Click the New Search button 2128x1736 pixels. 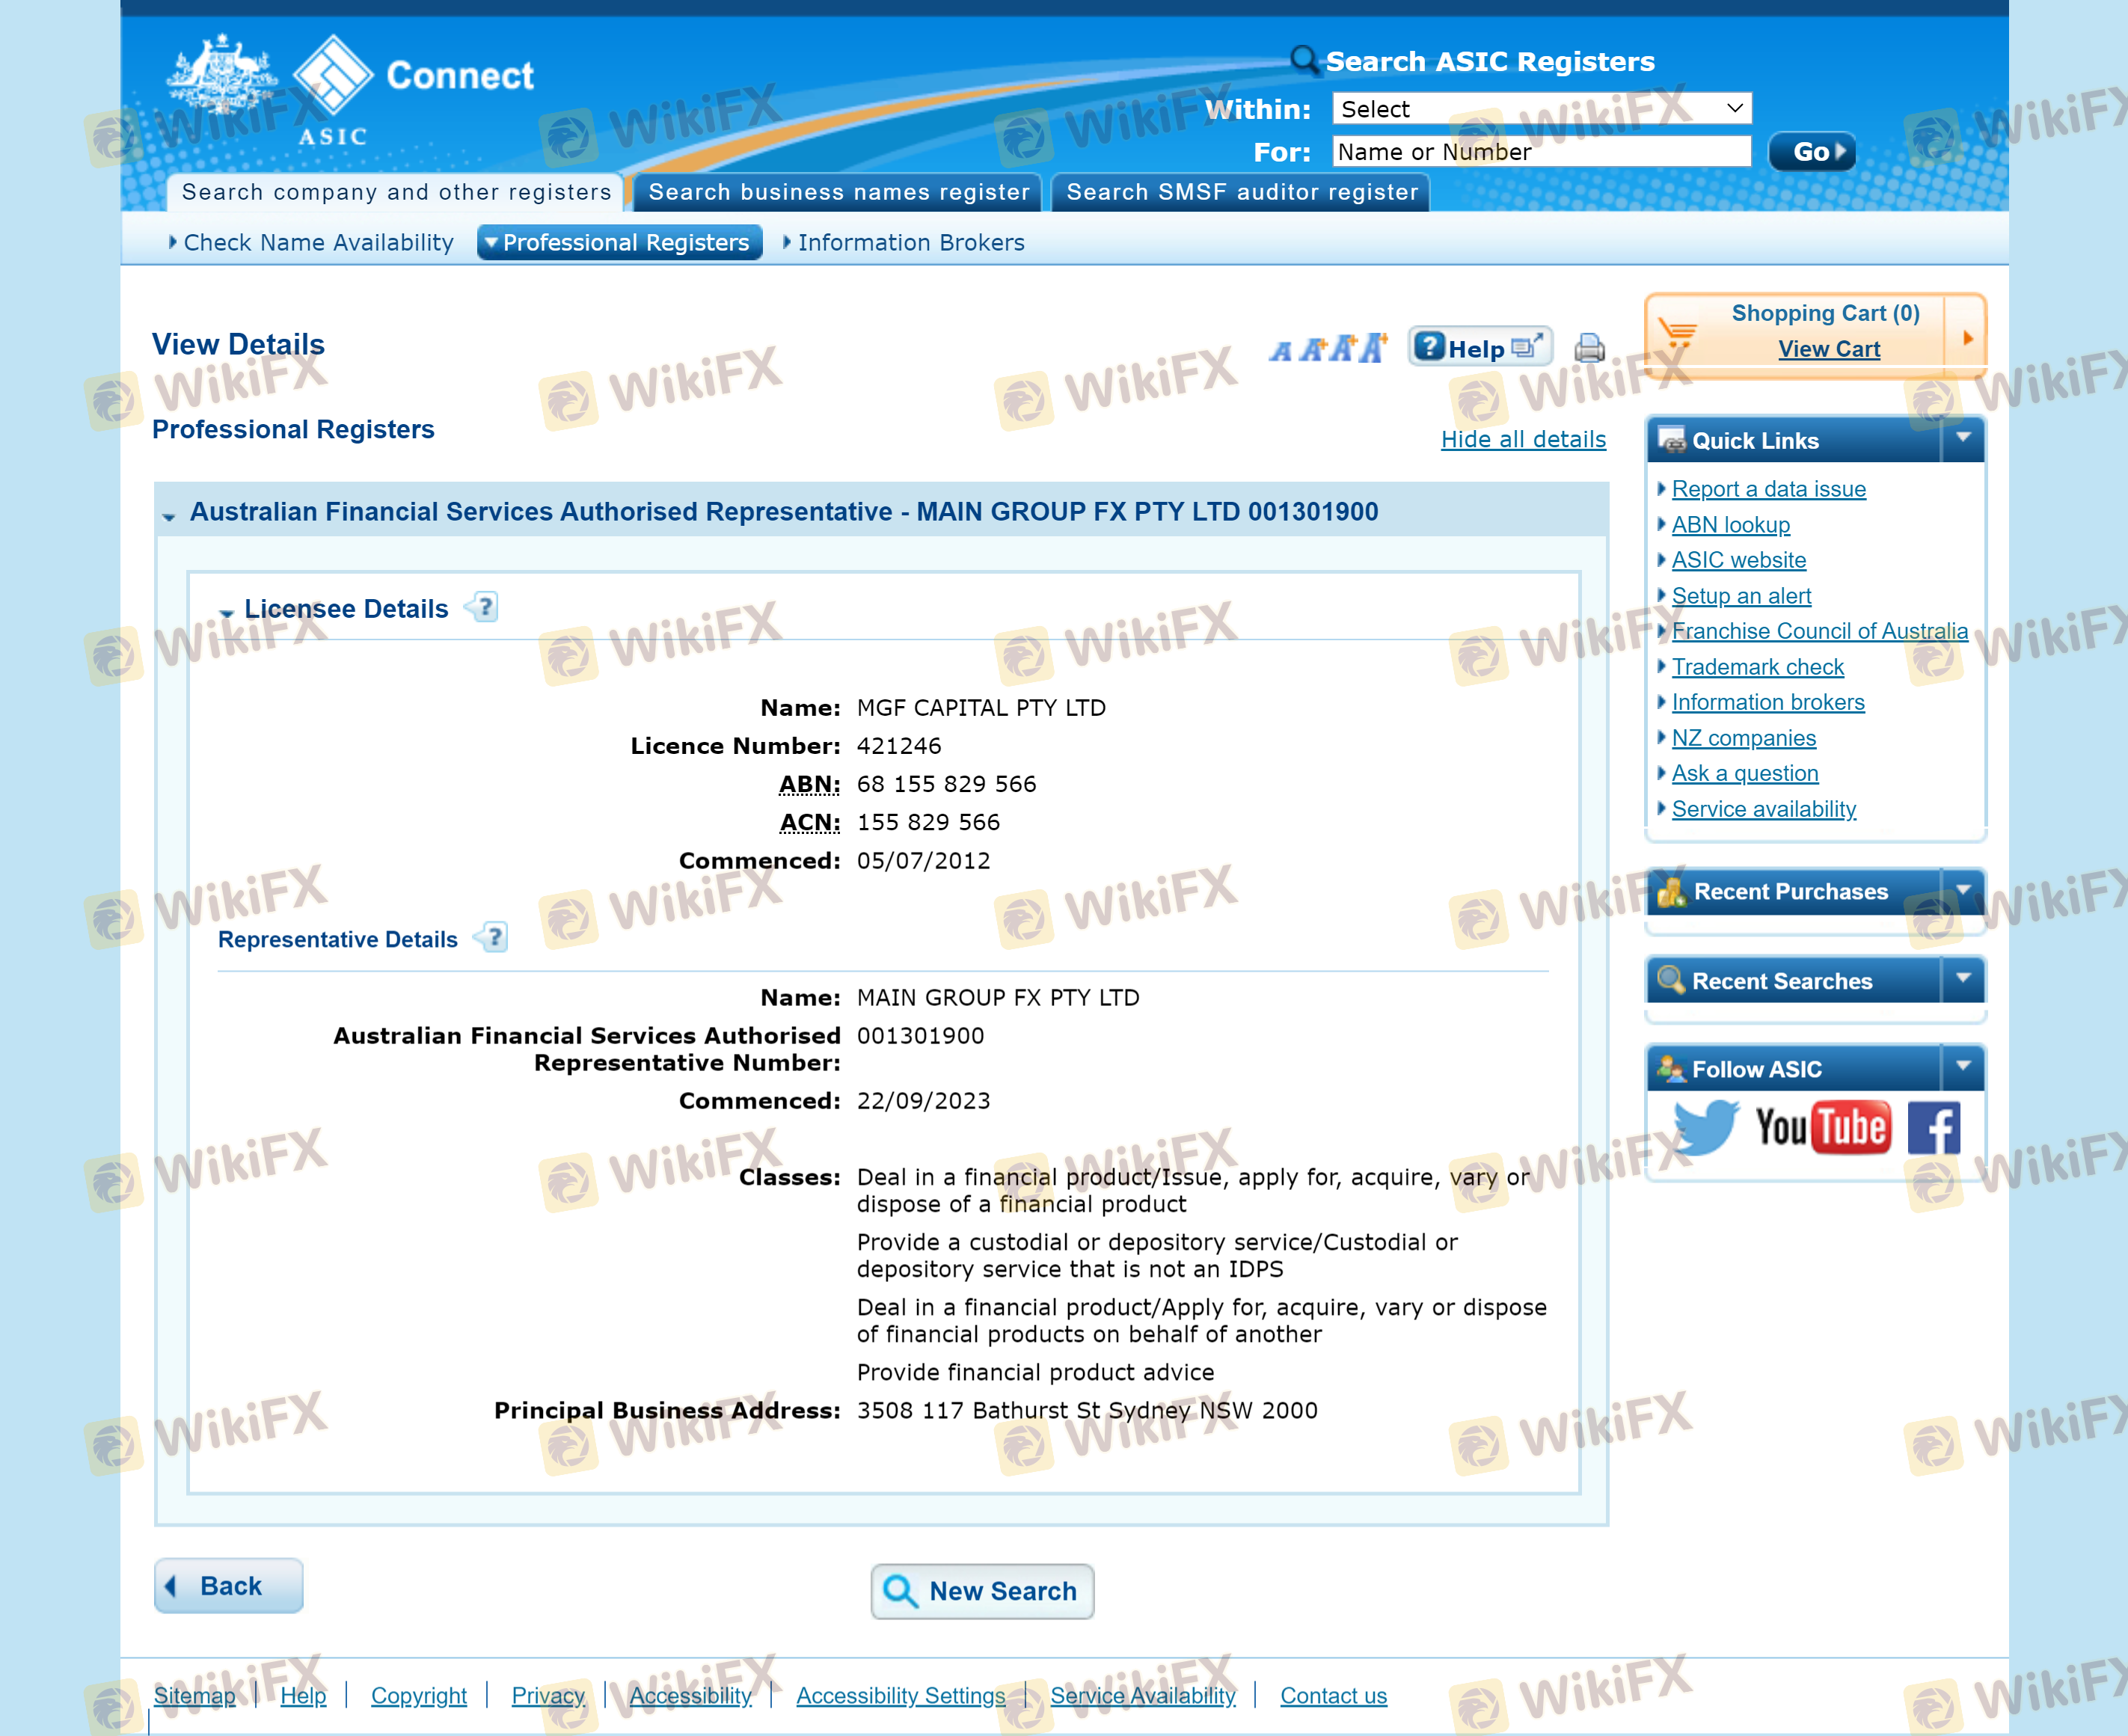click(982, 1590)
